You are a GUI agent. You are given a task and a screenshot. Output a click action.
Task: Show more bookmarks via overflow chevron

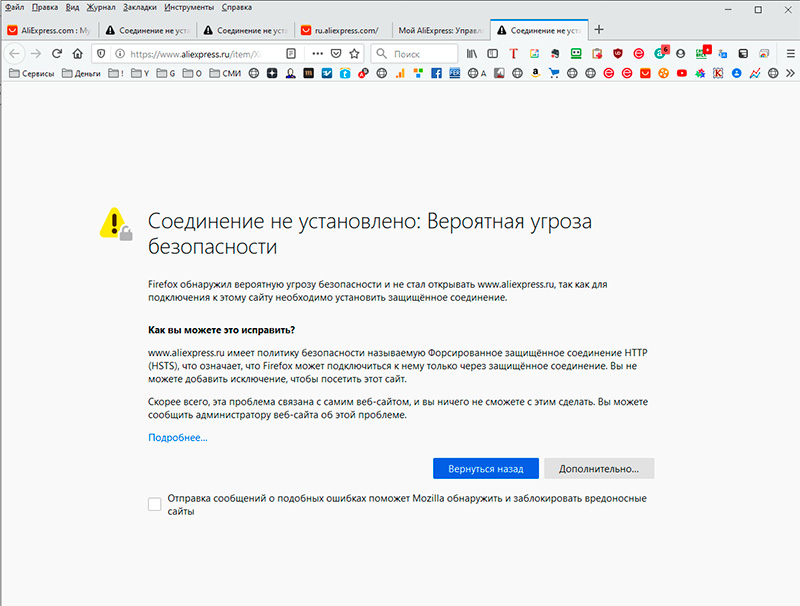click(x=787, y=73)
